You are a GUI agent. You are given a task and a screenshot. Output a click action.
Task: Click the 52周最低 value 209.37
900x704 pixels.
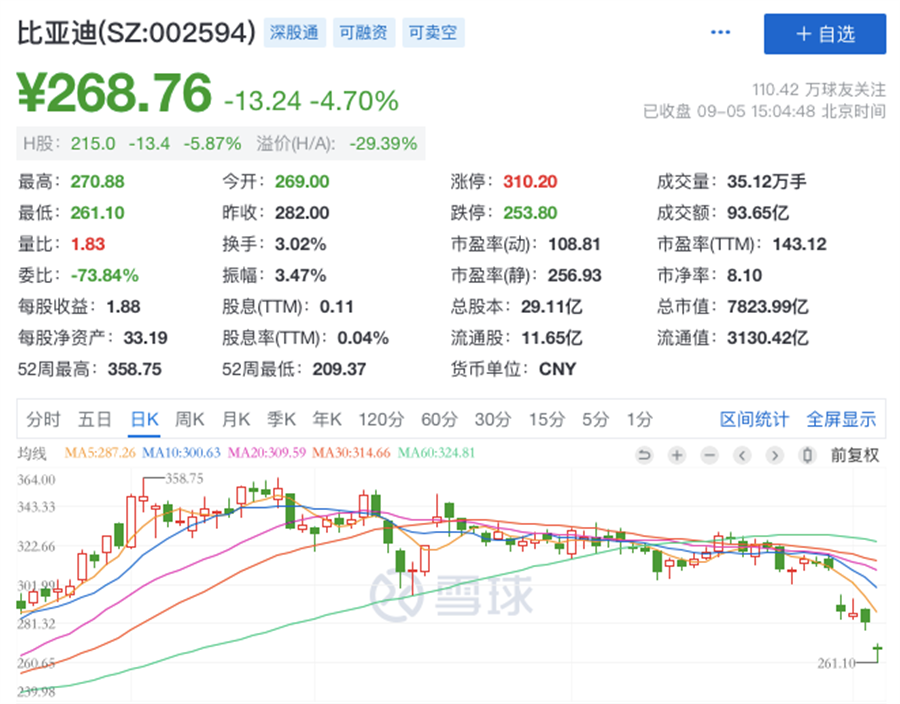pyautogui.click(x=339, y=369)
